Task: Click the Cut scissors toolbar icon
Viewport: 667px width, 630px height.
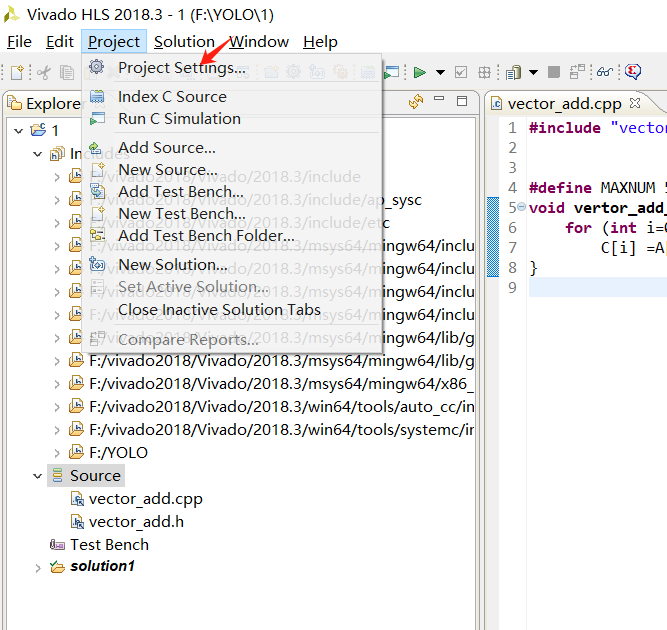Action: click(44, 72)
